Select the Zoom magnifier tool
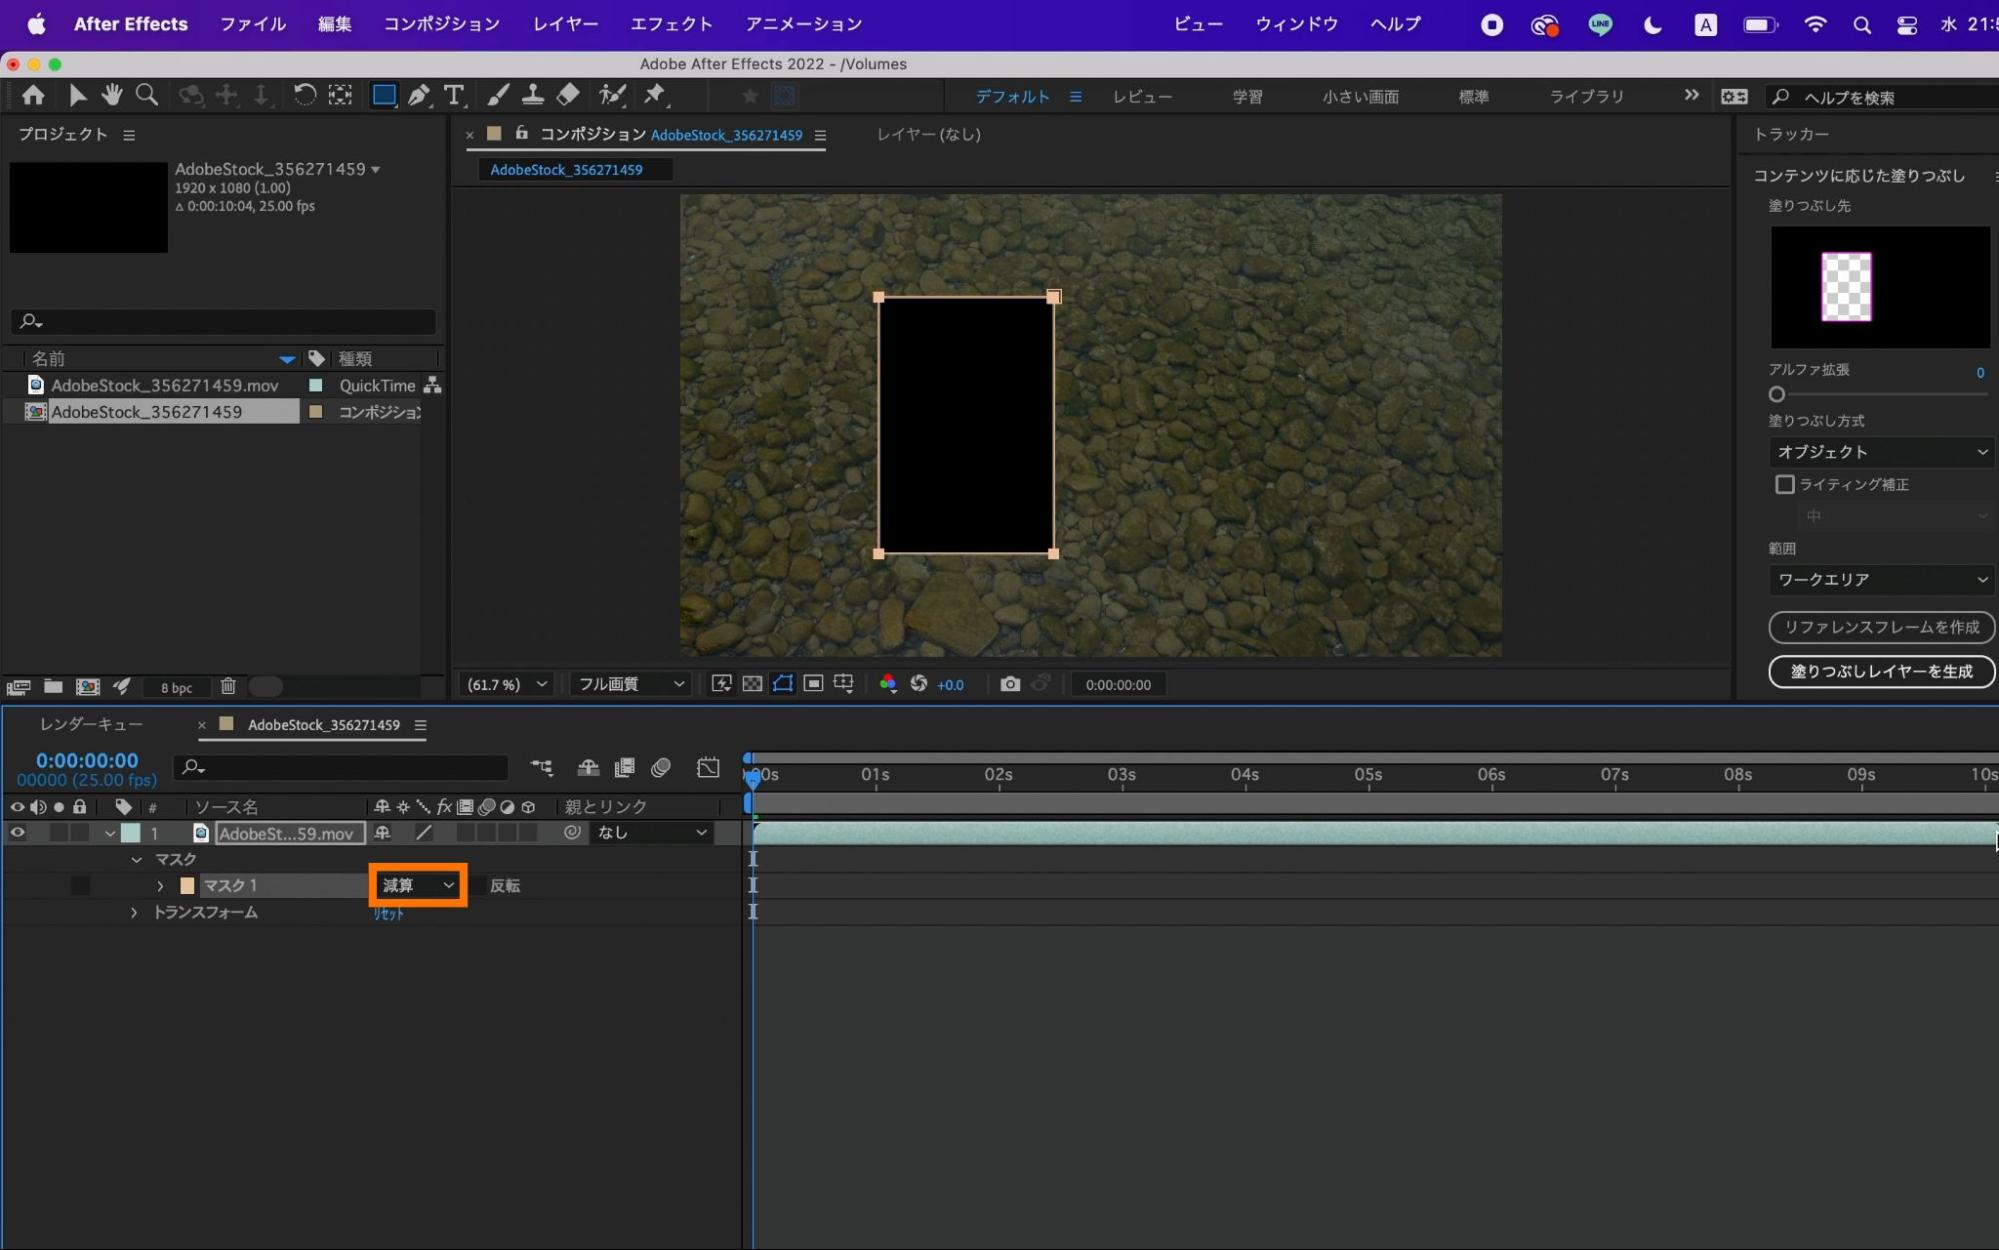This screenshot has height=1250, width=1999. 147,95
